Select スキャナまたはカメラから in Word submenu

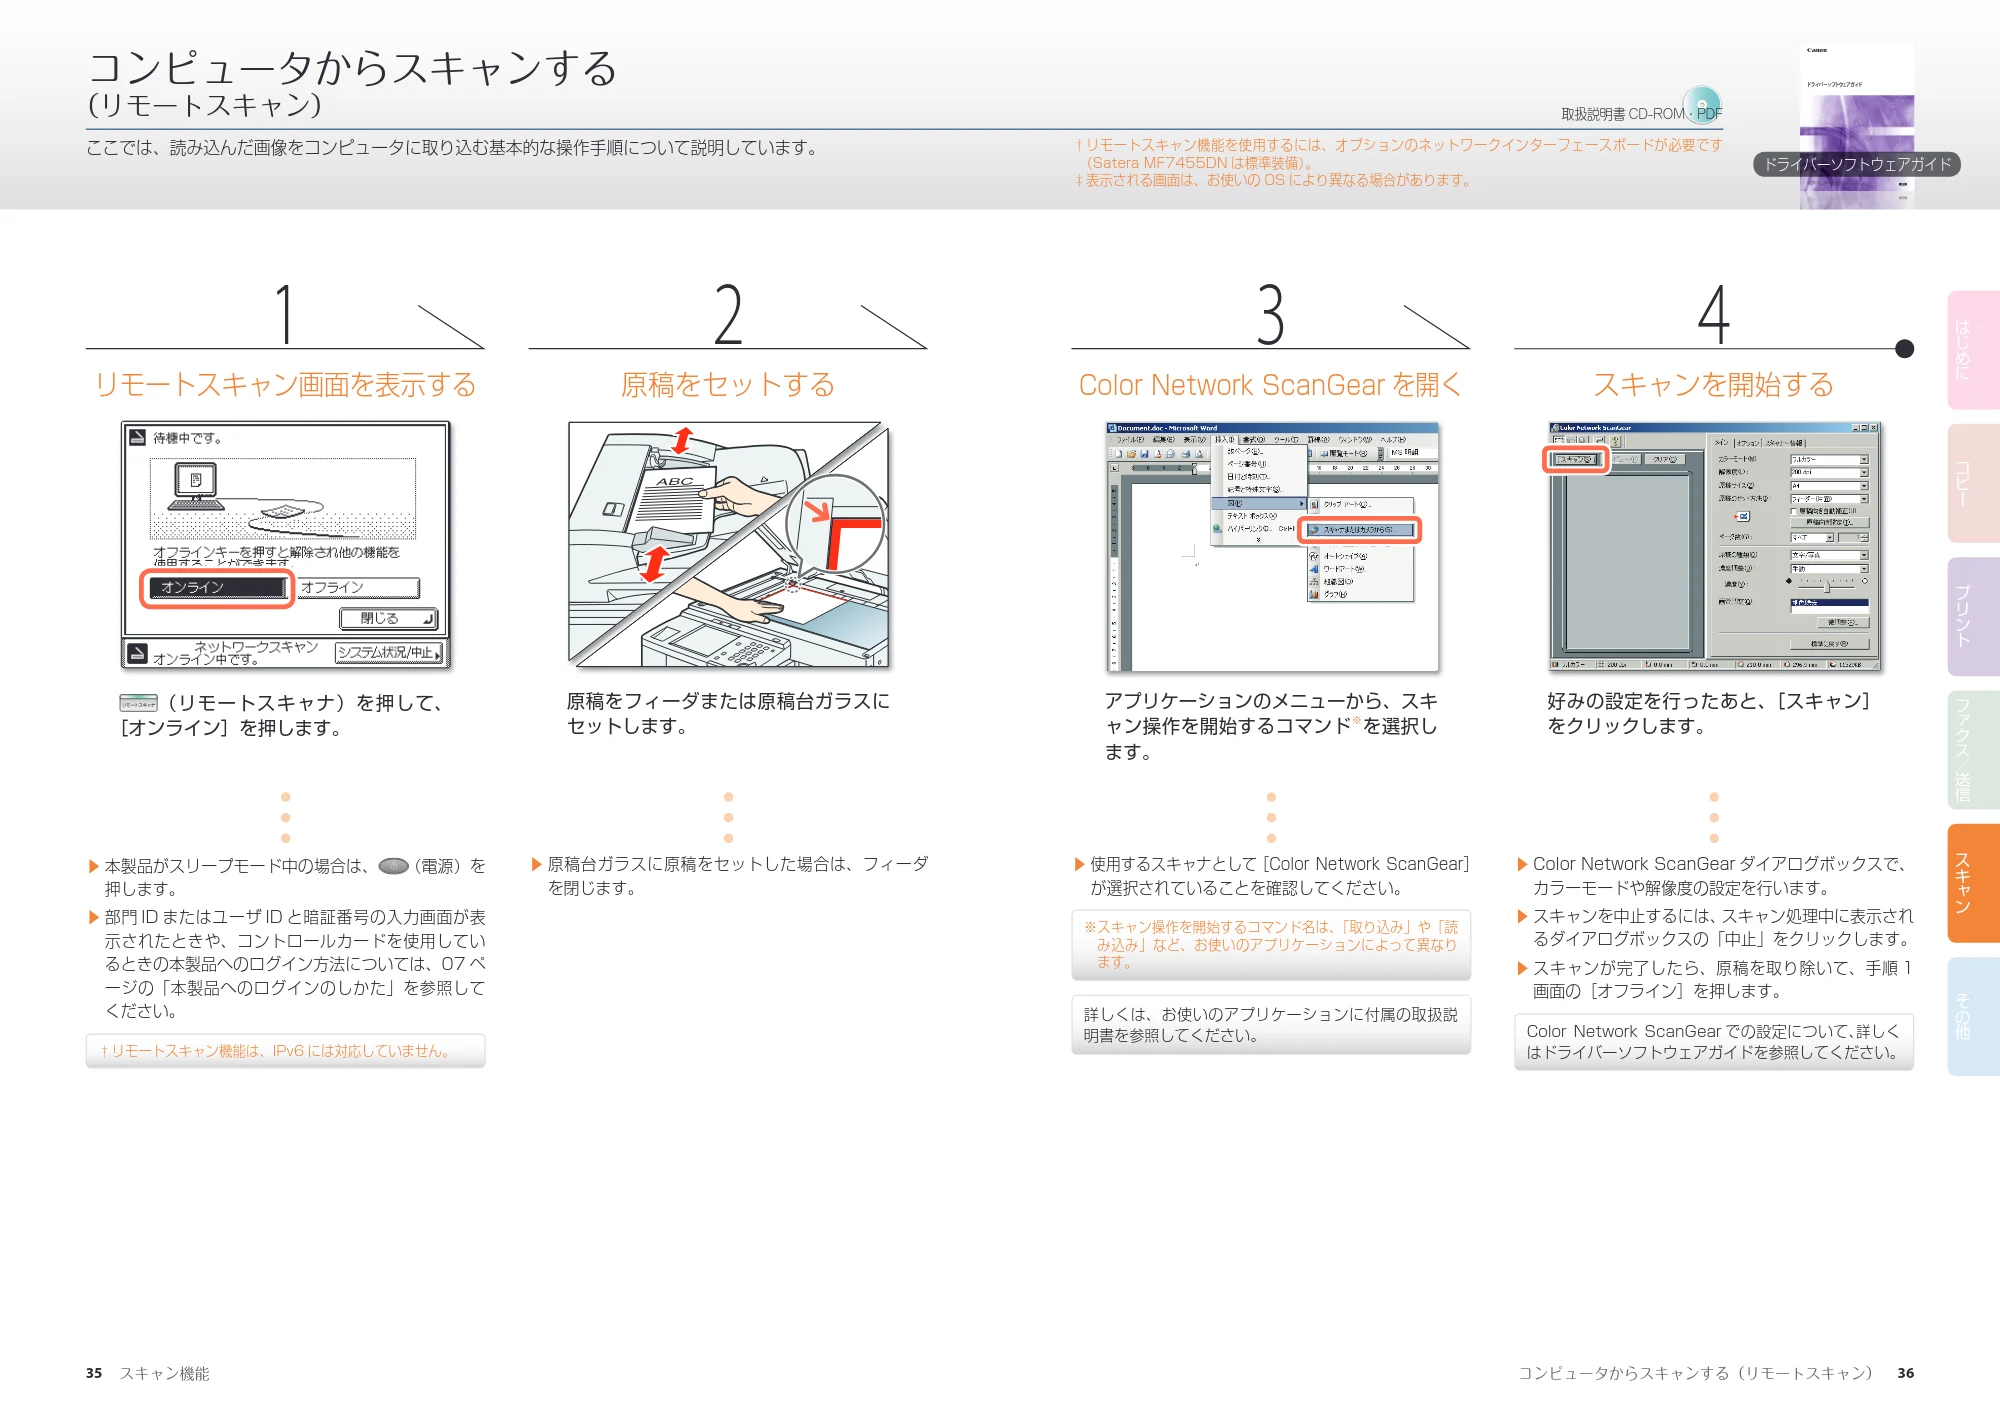(x=1360, y=530)
